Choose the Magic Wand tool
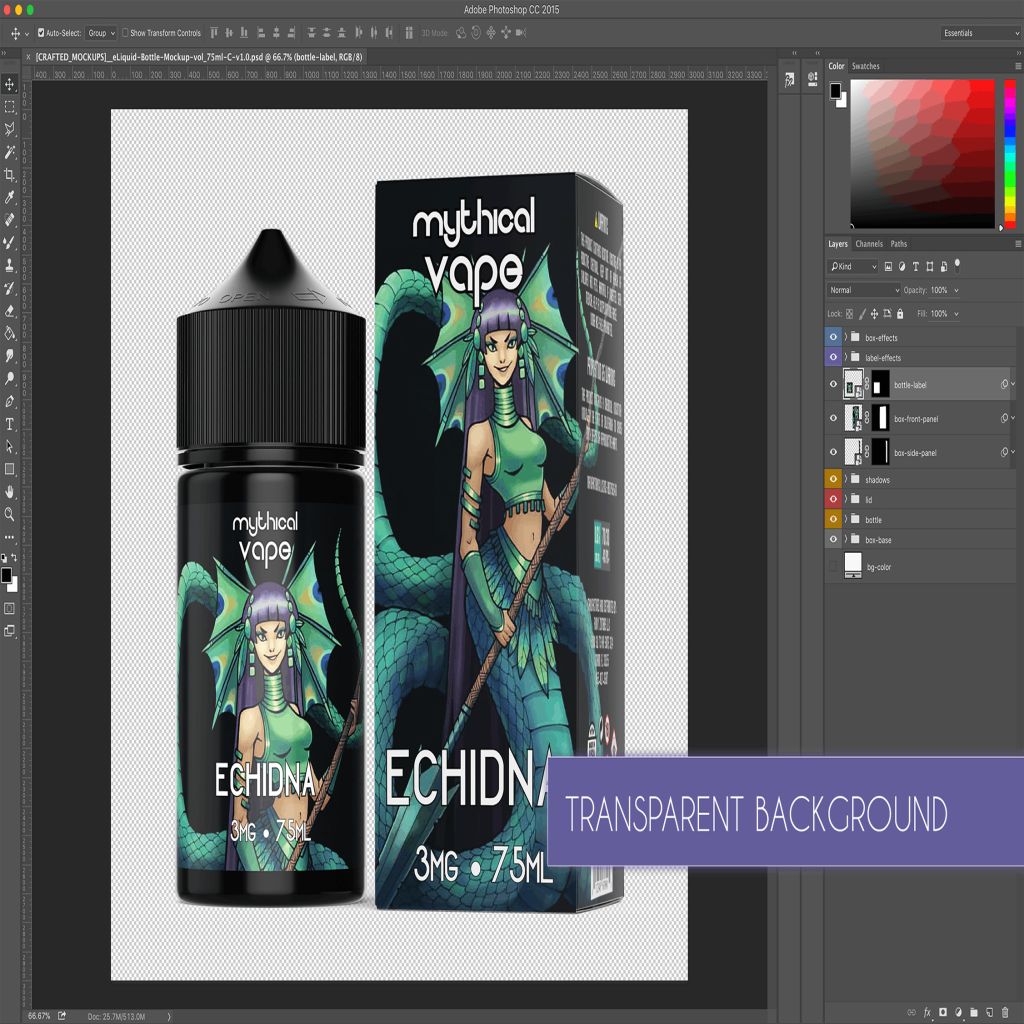Viewport: 1024px width, 1024px height. (10, 152)
